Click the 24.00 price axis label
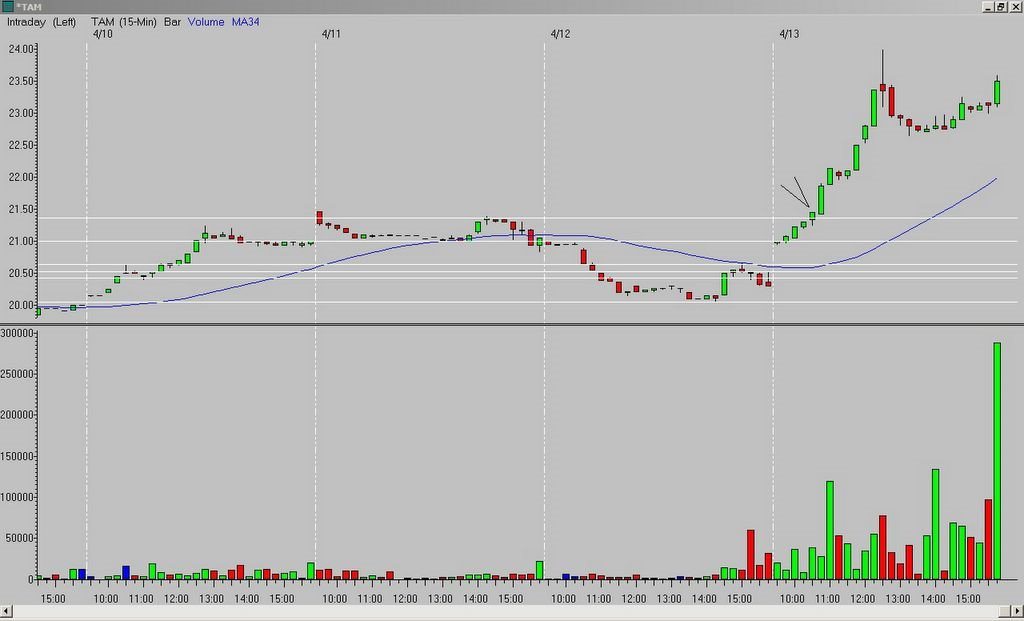 [21, 49]
